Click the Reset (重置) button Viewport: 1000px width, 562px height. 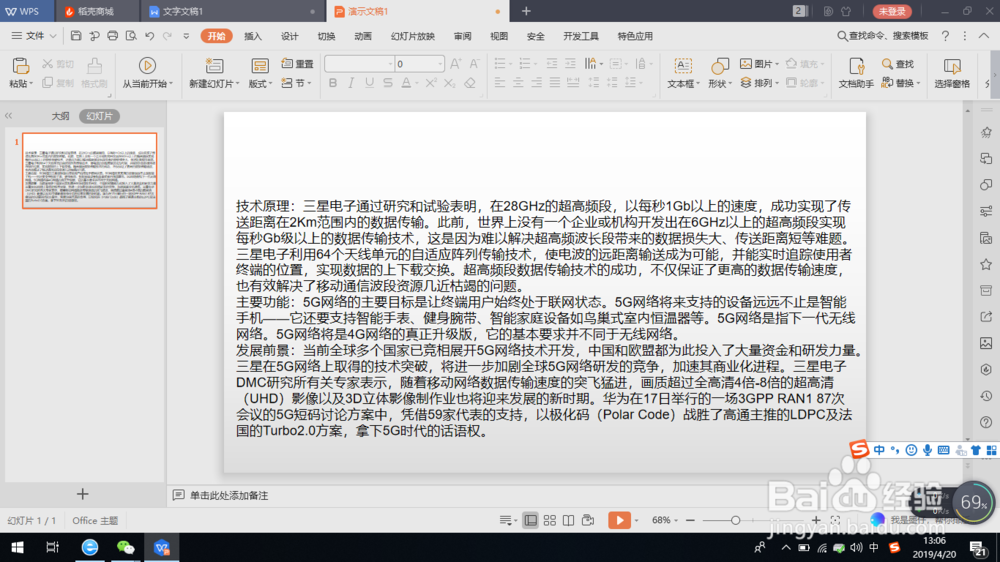[x=298, y=64]
